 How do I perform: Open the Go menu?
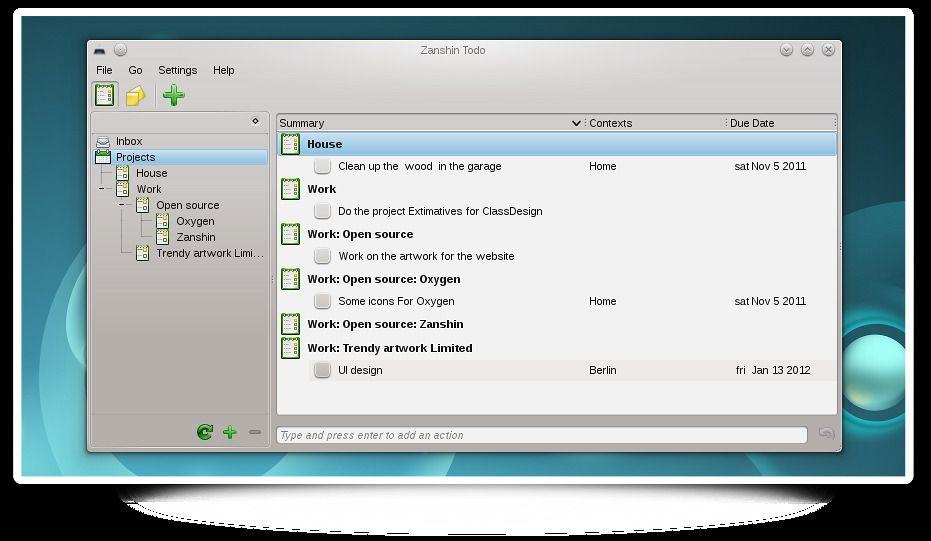click(135, 70)
